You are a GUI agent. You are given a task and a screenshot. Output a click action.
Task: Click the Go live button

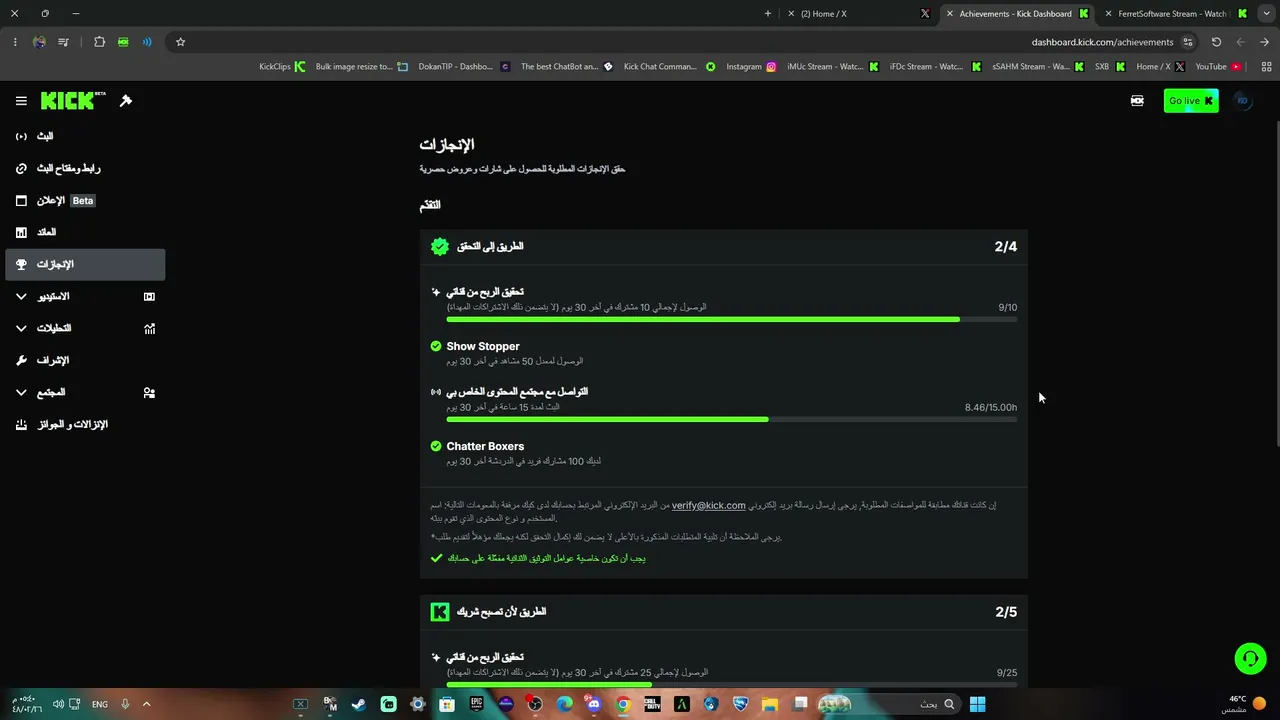(1191, 100)
